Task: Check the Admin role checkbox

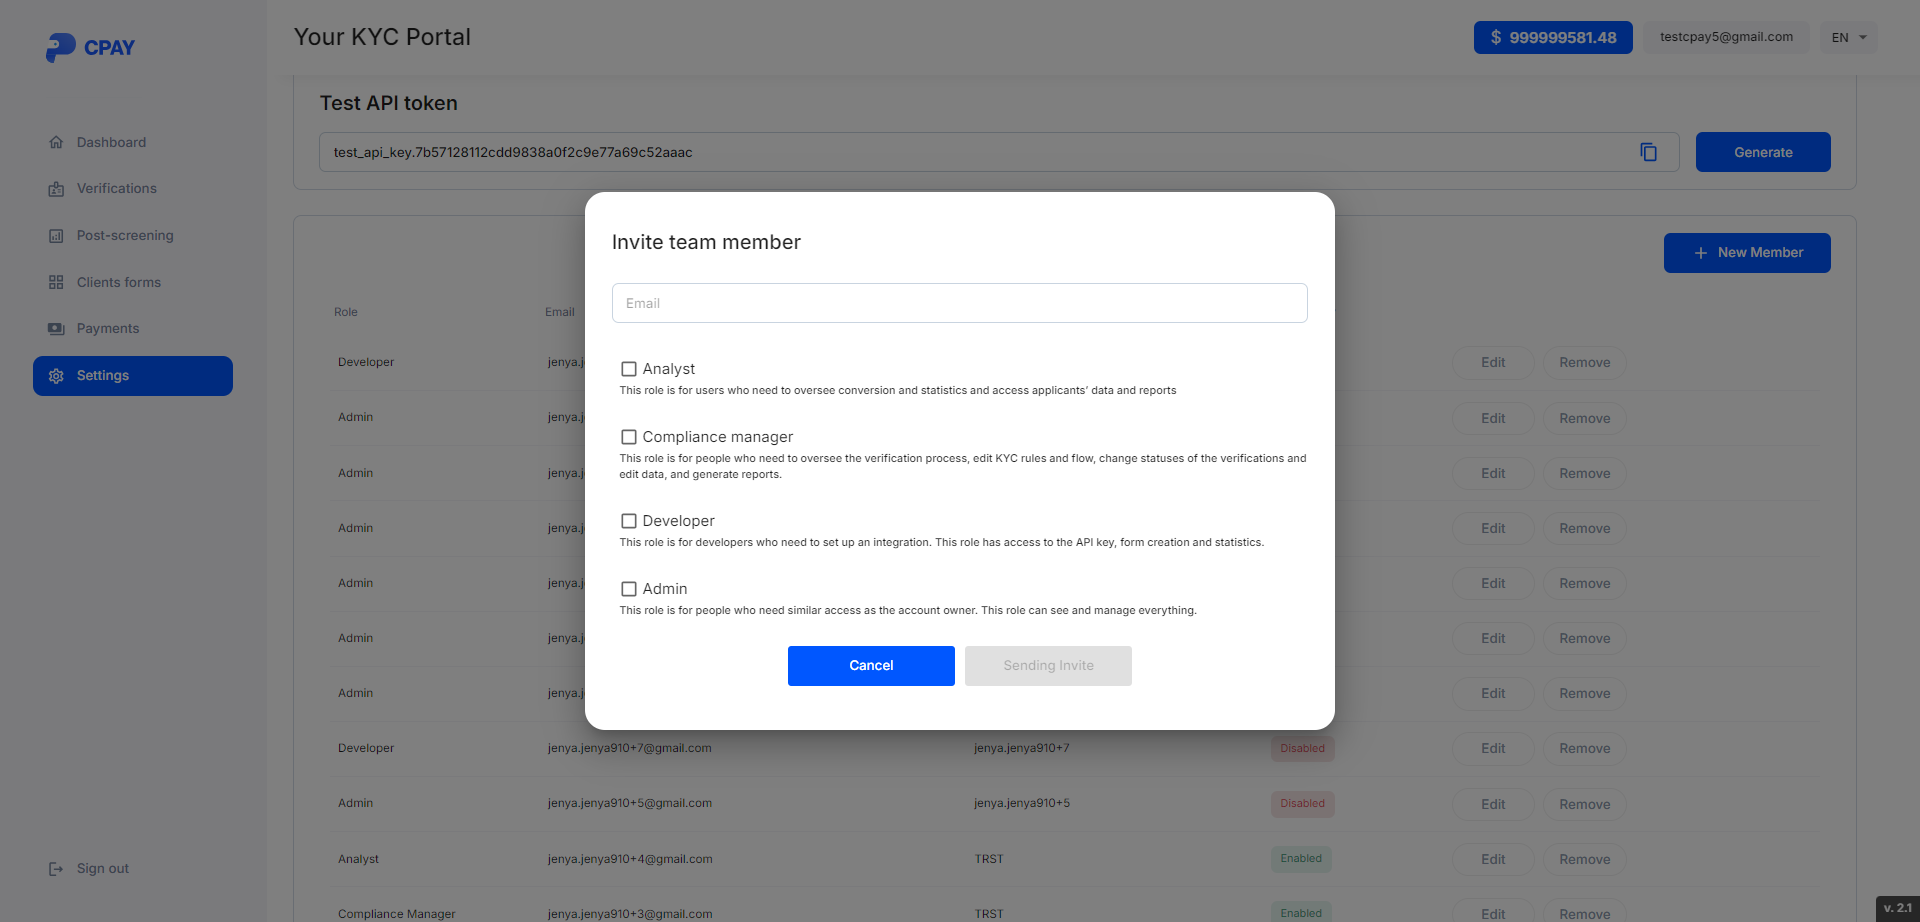Action: 628,589
